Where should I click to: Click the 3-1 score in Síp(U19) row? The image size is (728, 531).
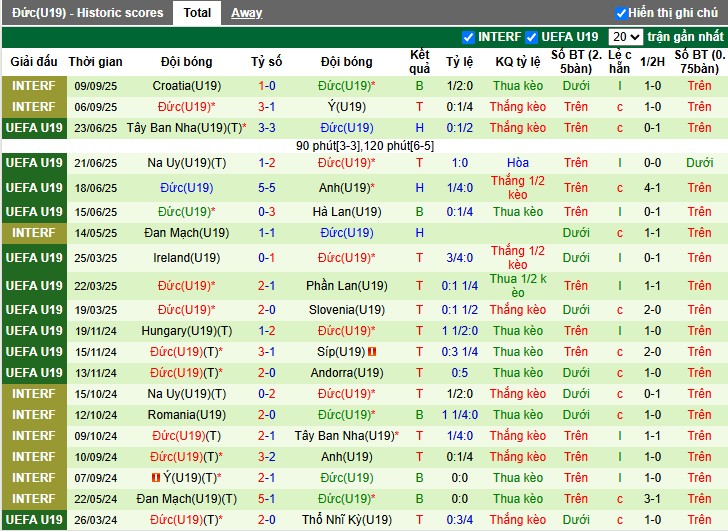tap(266, 352)
